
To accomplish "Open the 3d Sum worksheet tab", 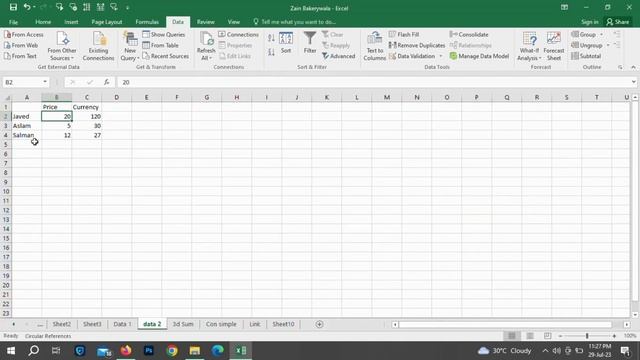I will (x=183, y=324).
